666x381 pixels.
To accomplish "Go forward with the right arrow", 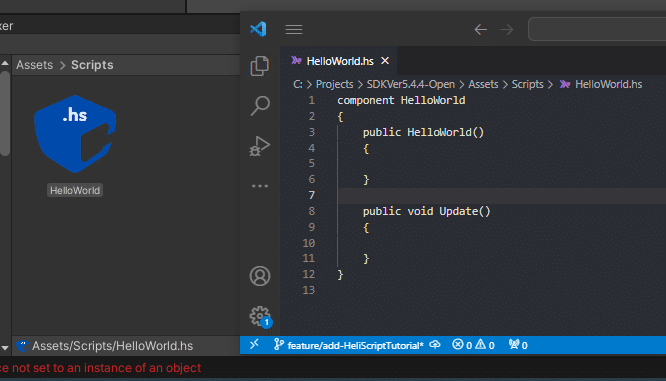I will [507, 29].
